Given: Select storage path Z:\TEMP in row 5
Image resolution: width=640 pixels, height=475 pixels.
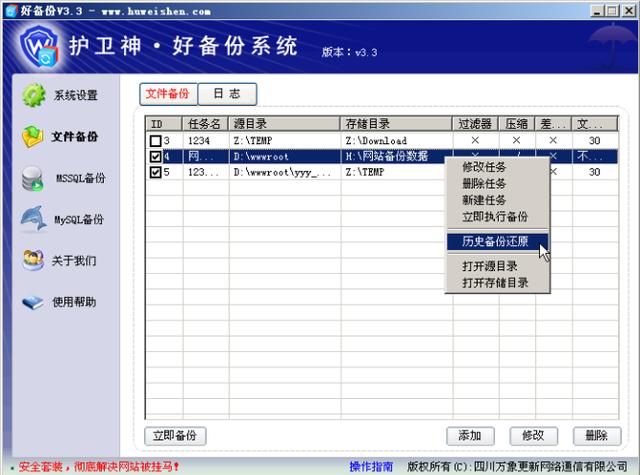Looking at the screenshot, I should pos(365,172).
